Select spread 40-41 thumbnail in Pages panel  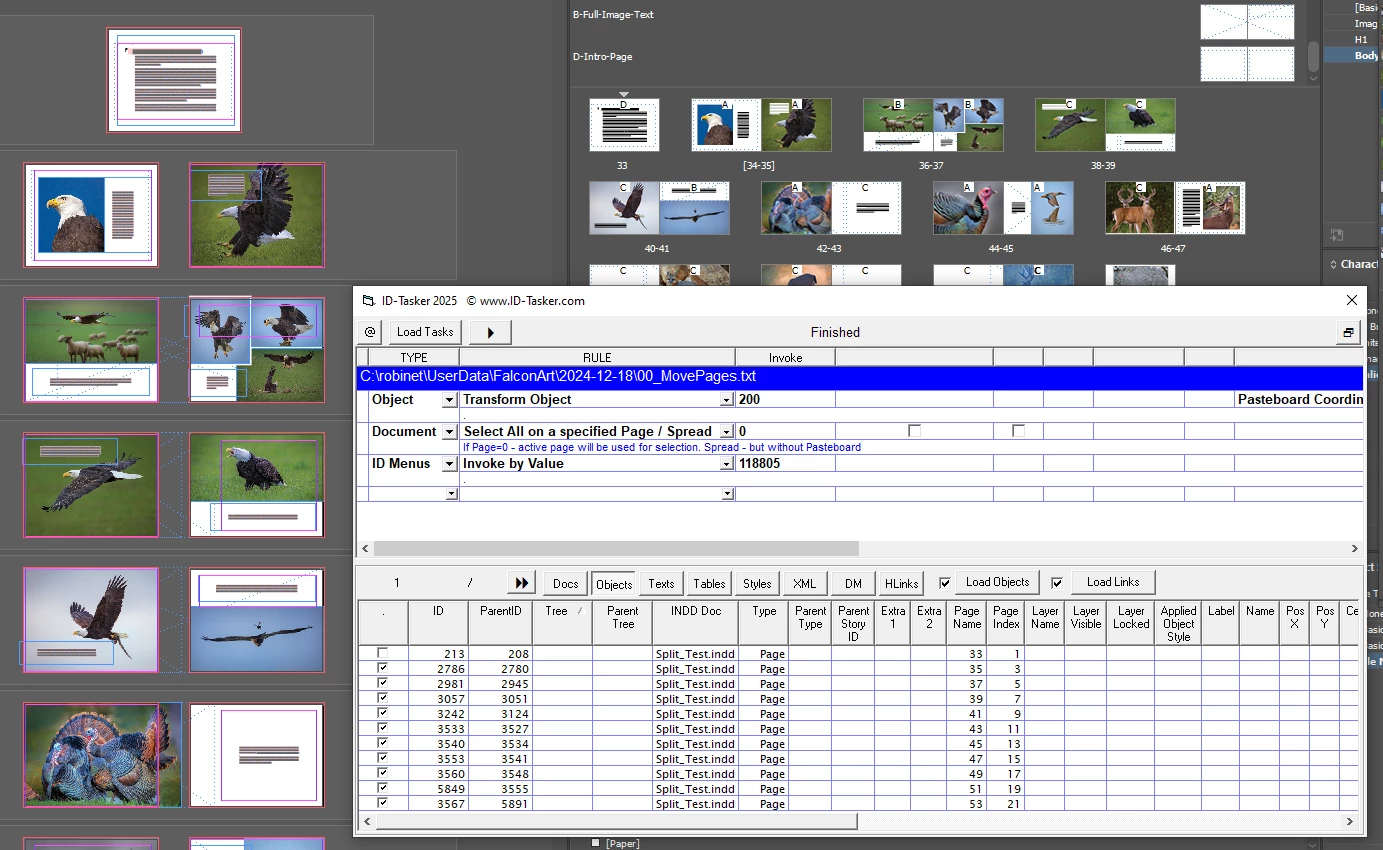[x=659, y=208]
